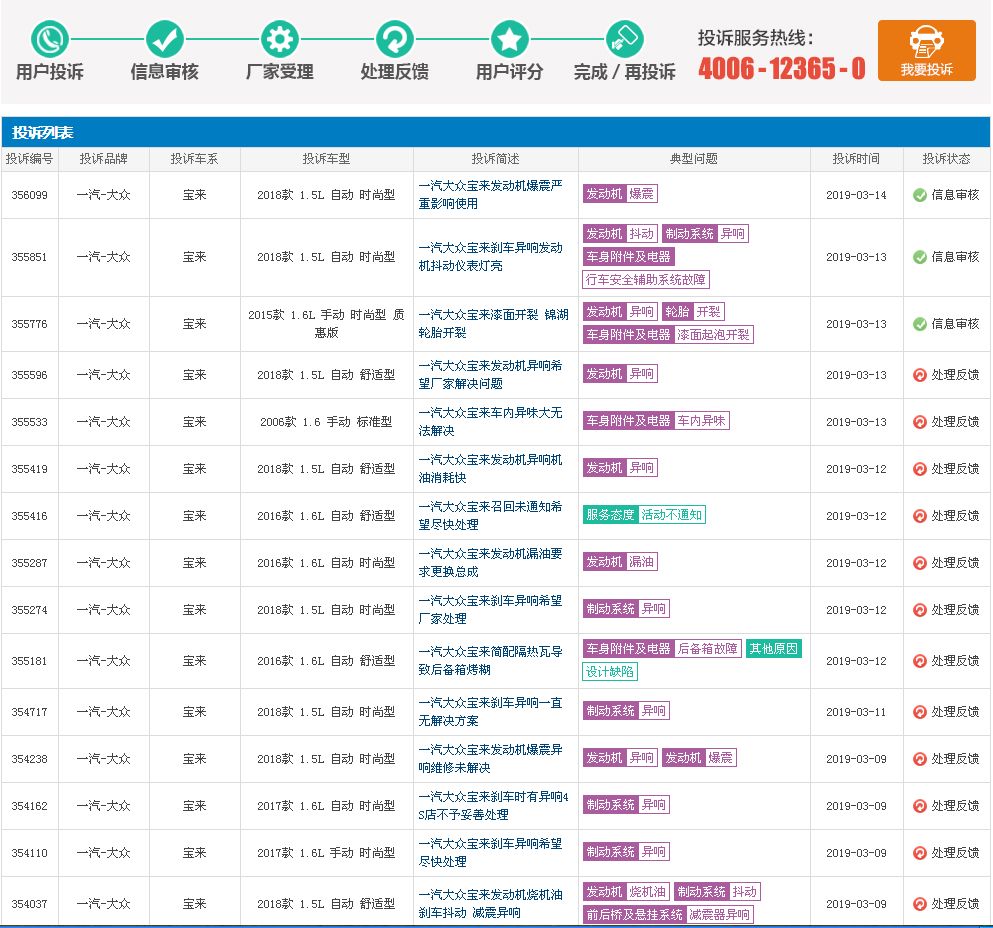This screenshot has width=993, height=928.
Task: Click the 用户投诉 phone icon
Action: (49, 39)
